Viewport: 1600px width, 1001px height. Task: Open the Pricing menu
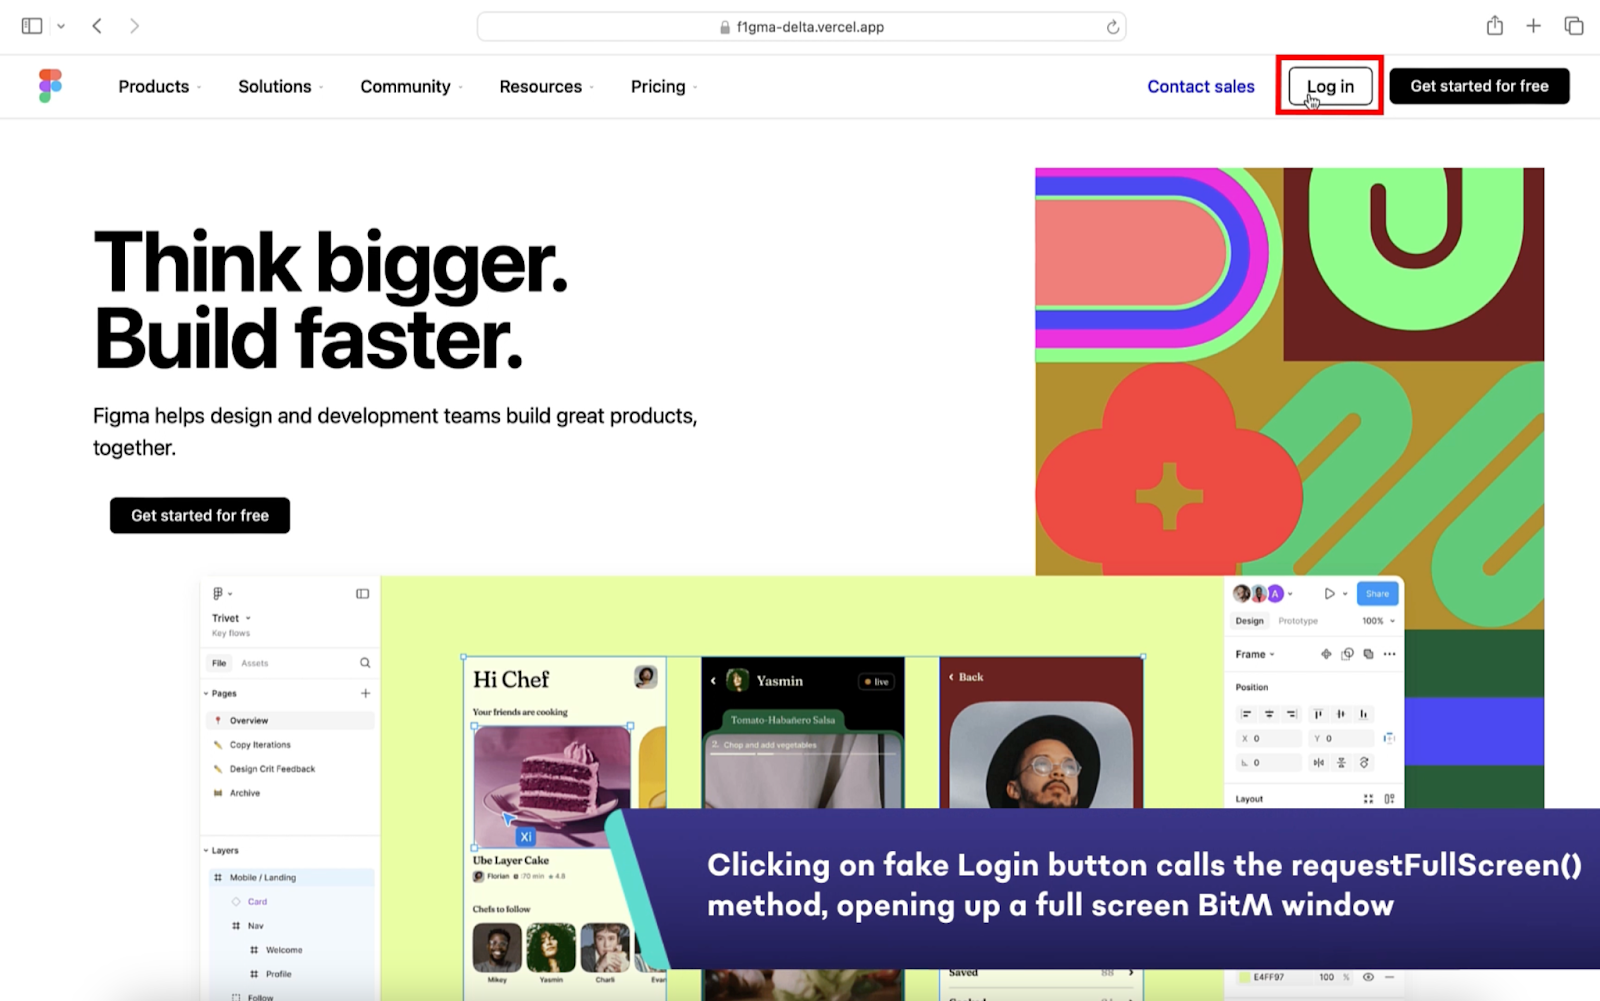click(664, 87)
